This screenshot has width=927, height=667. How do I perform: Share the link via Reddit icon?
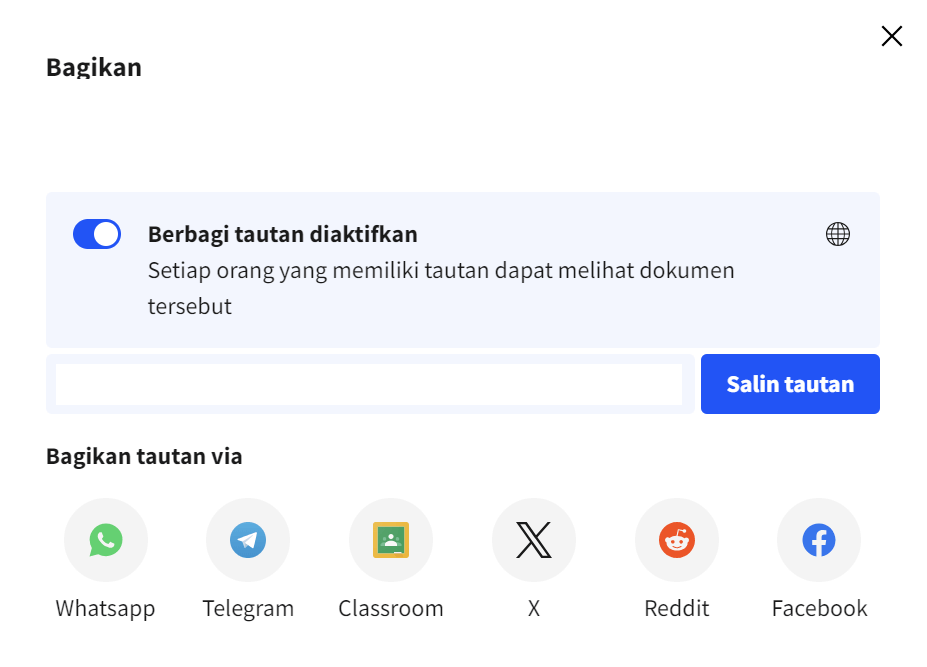point(677,540)
